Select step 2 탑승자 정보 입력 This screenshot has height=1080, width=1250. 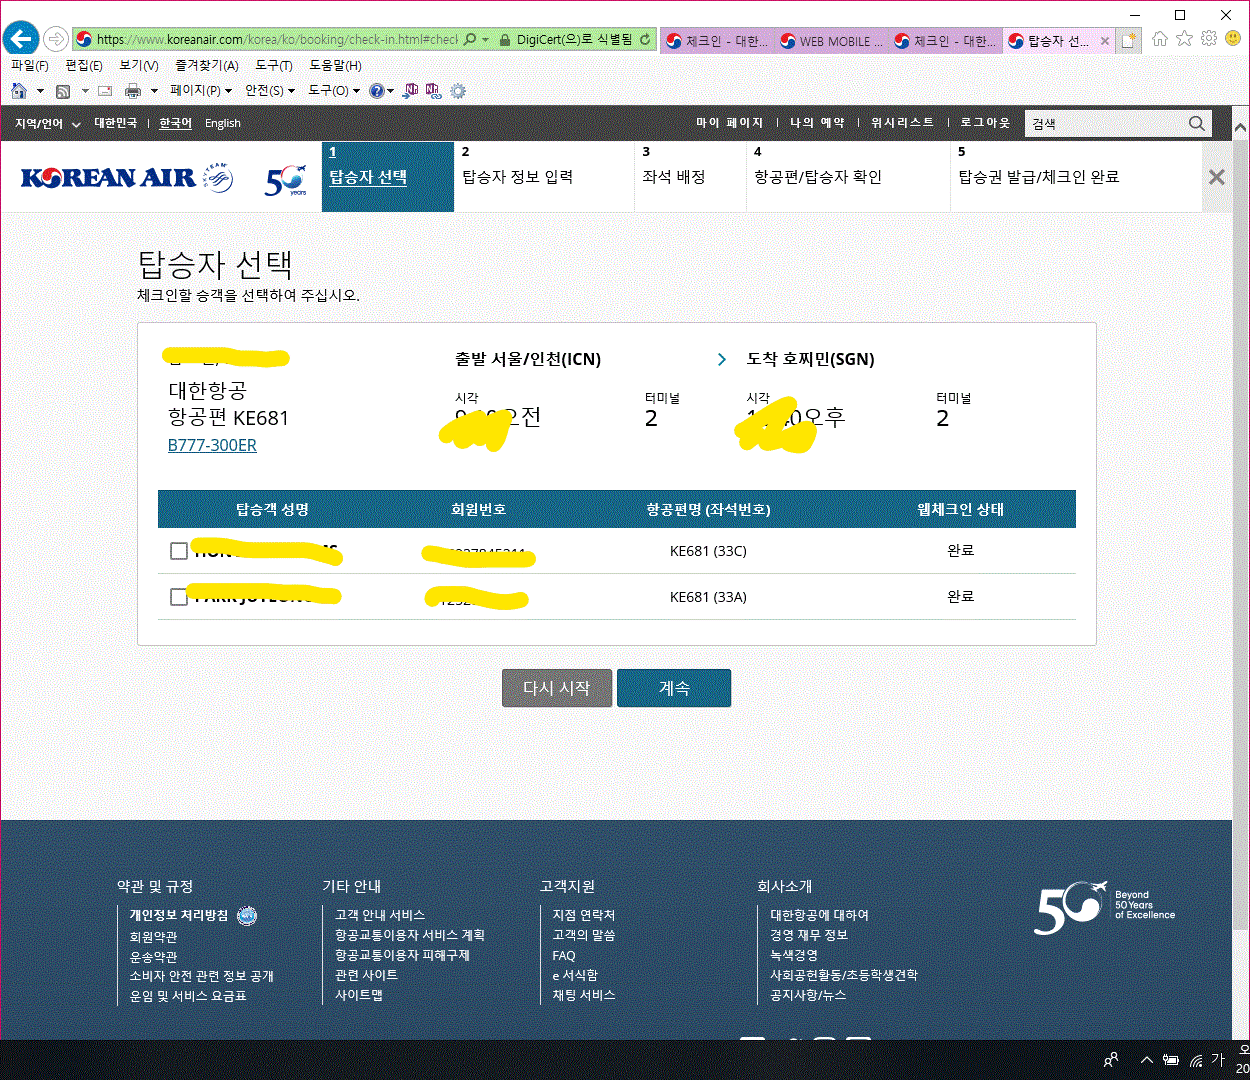pos(544,177)
